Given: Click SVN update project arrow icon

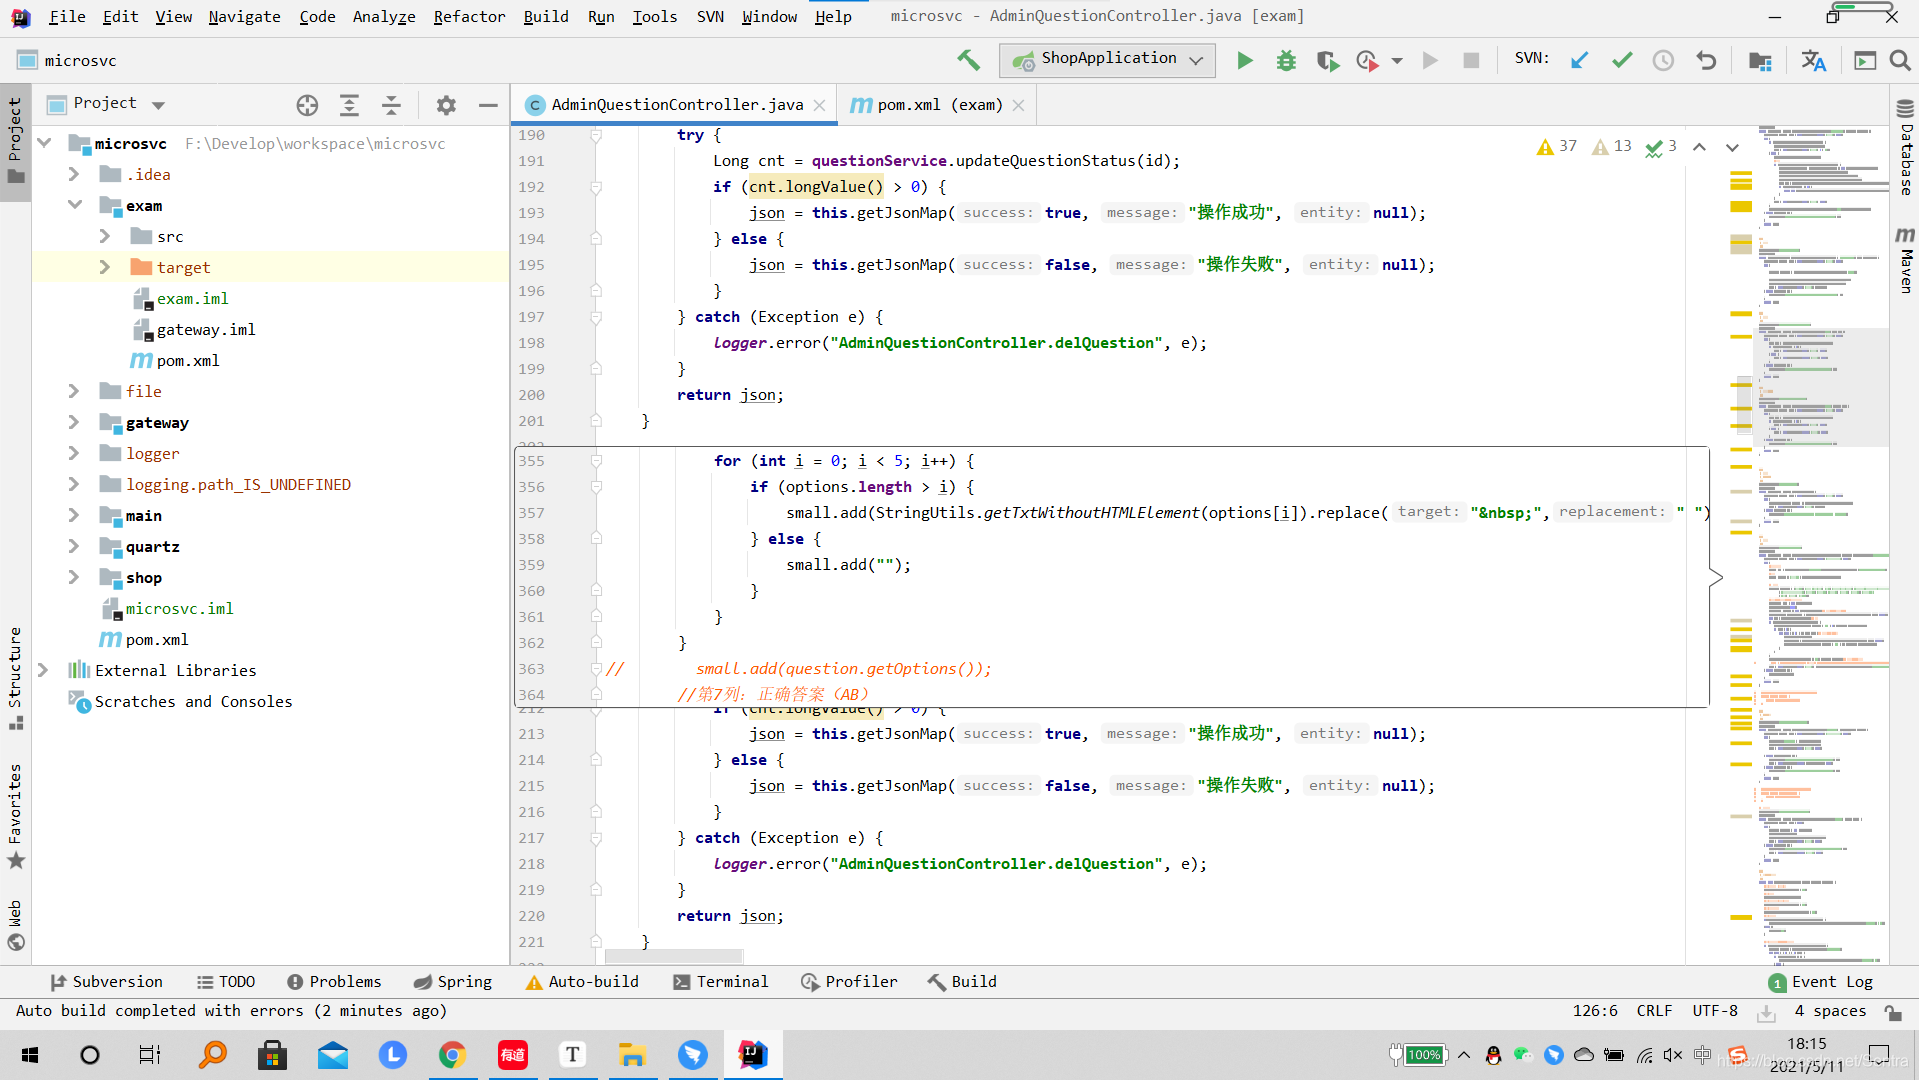Looking at the screenshot, I should pos(1580,61).
